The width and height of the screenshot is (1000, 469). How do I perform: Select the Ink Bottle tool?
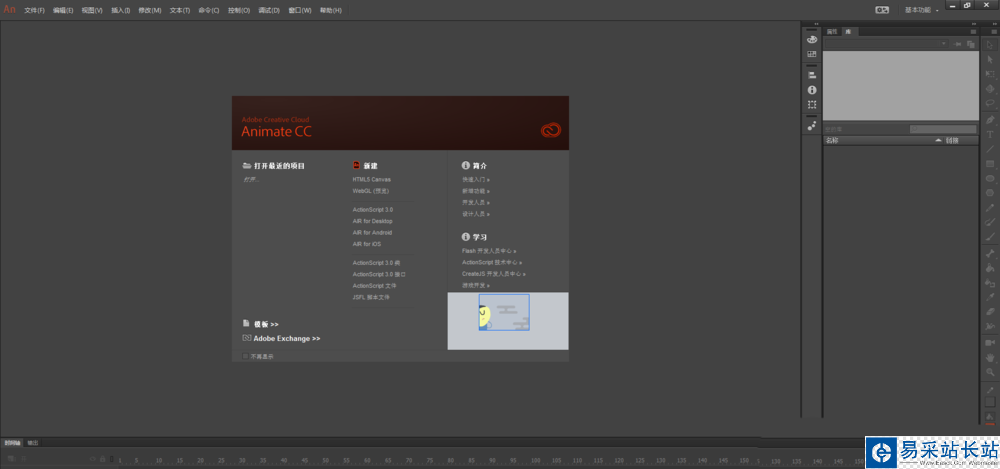(x=990, y=282)
